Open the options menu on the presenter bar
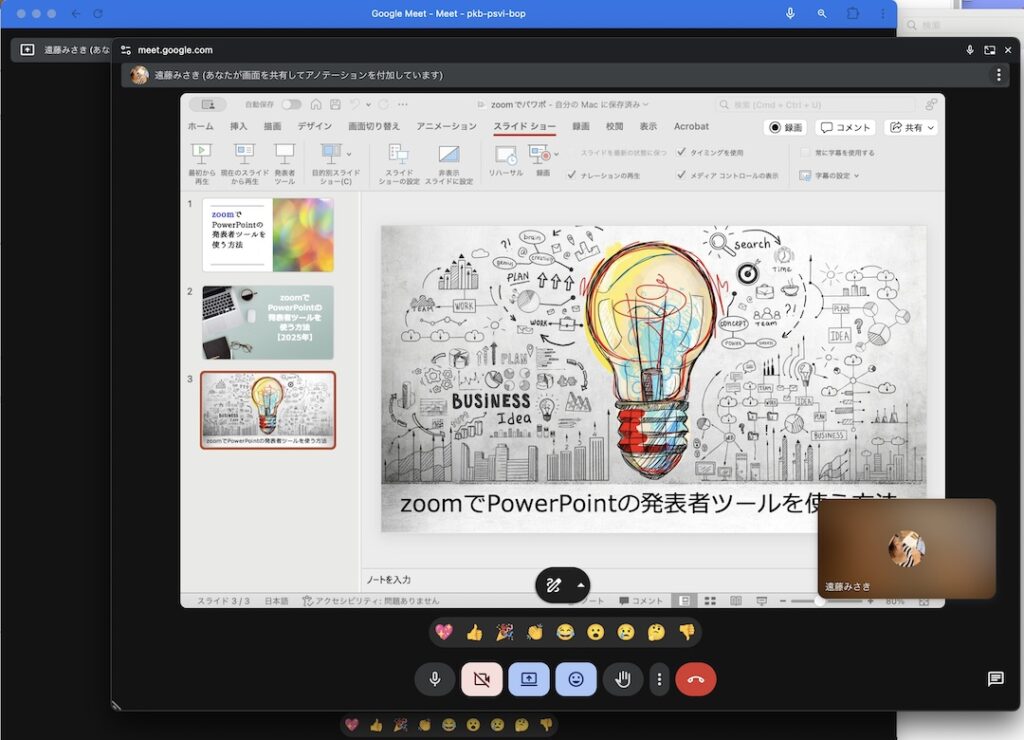 coord(999,75)
